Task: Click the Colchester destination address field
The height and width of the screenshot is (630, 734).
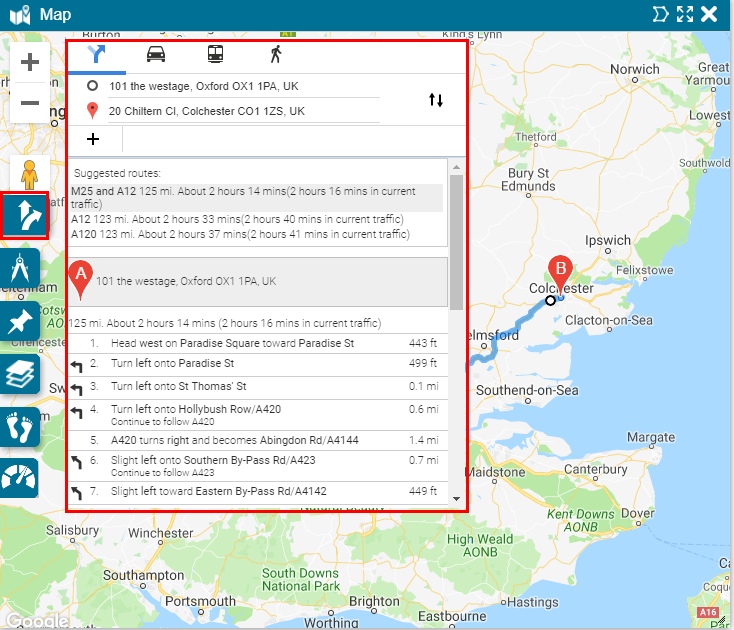Action: point(240,111)
